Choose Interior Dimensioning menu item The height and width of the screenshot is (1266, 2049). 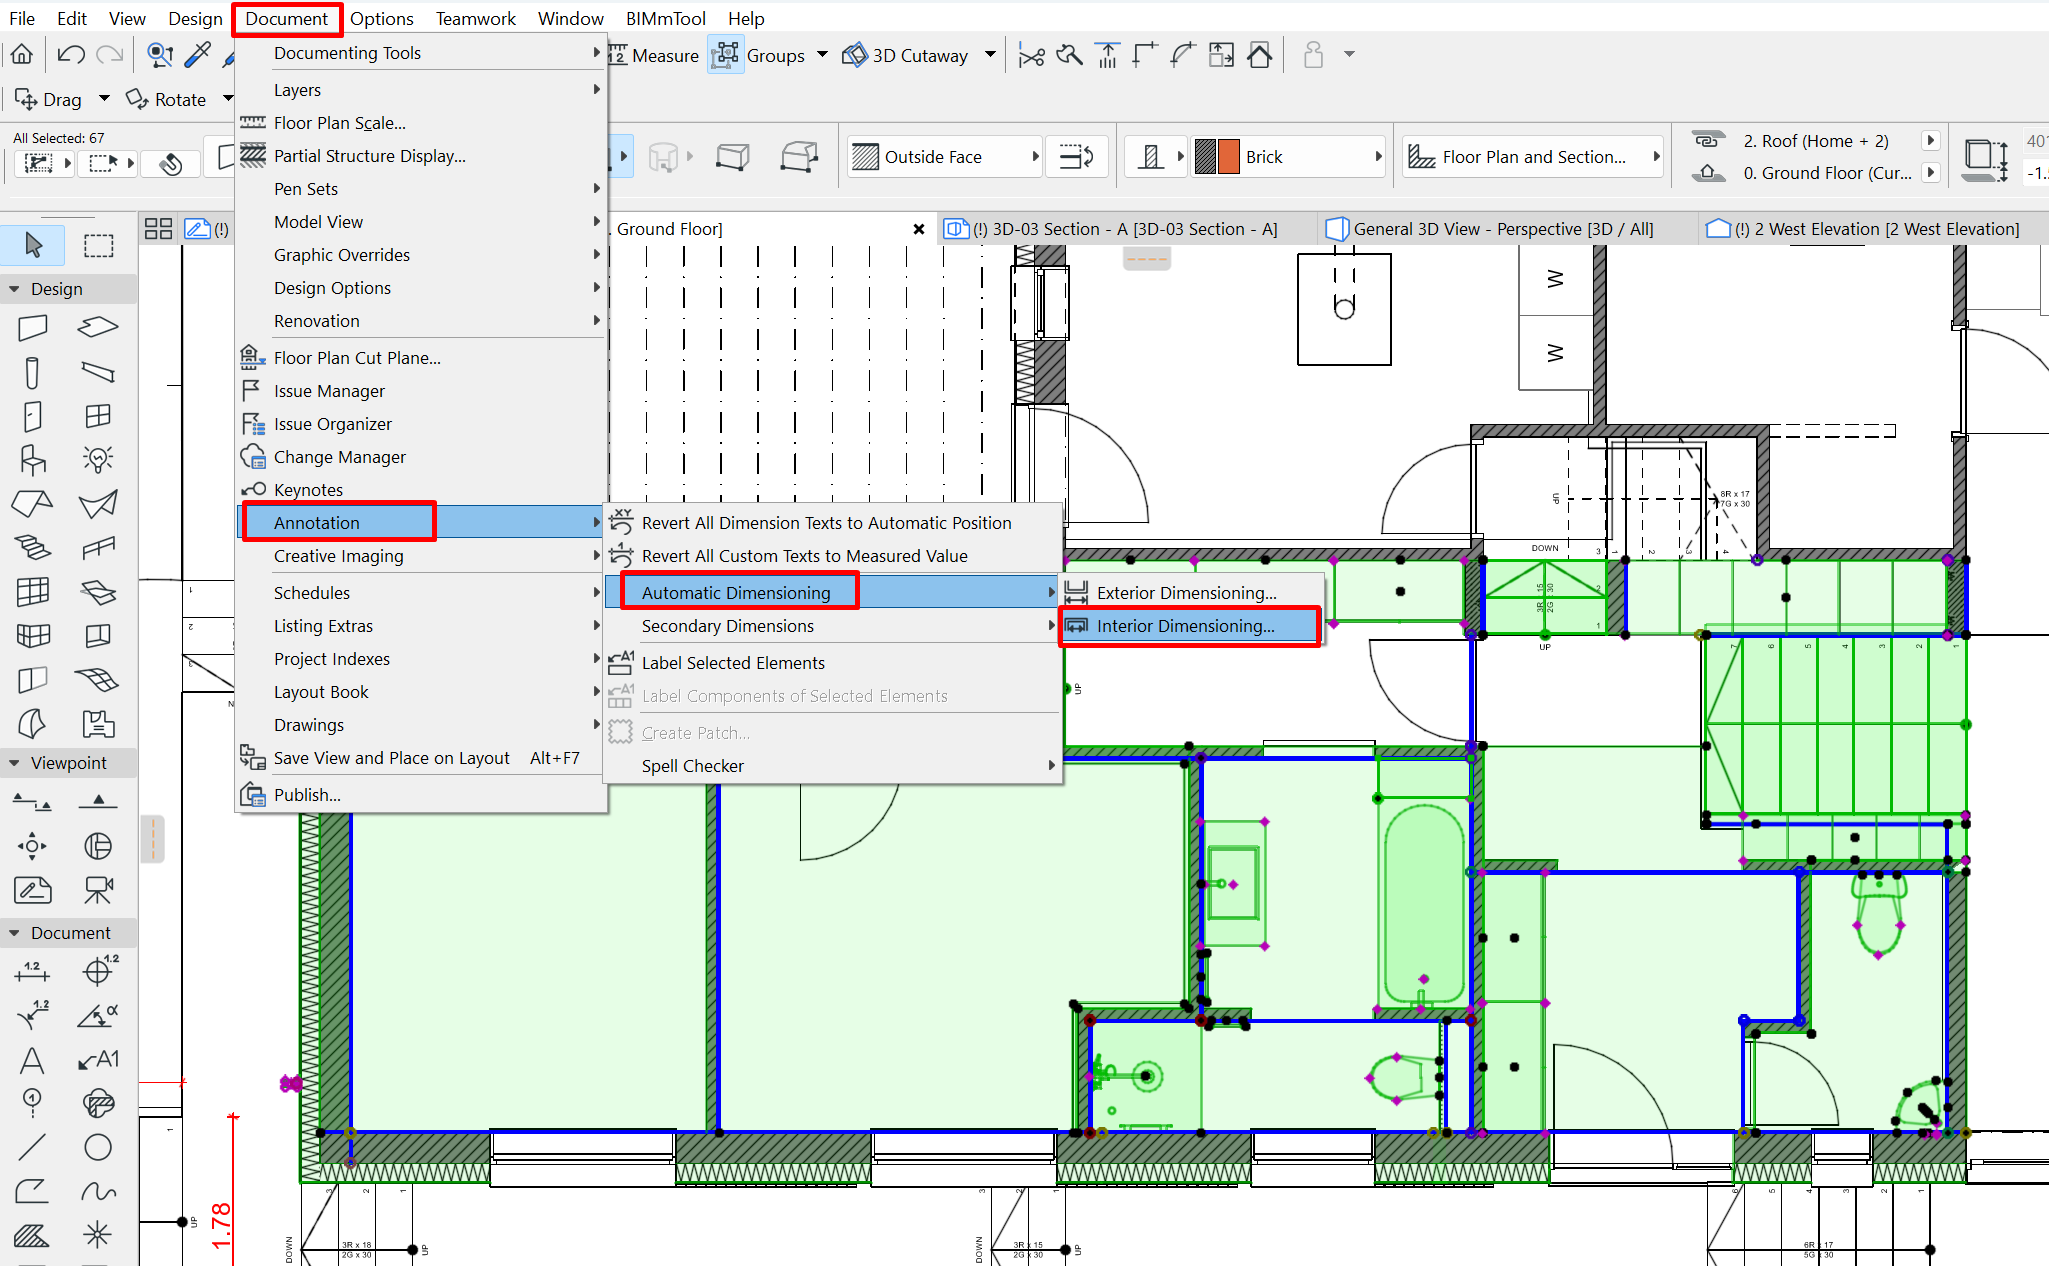pos(1185,626)
